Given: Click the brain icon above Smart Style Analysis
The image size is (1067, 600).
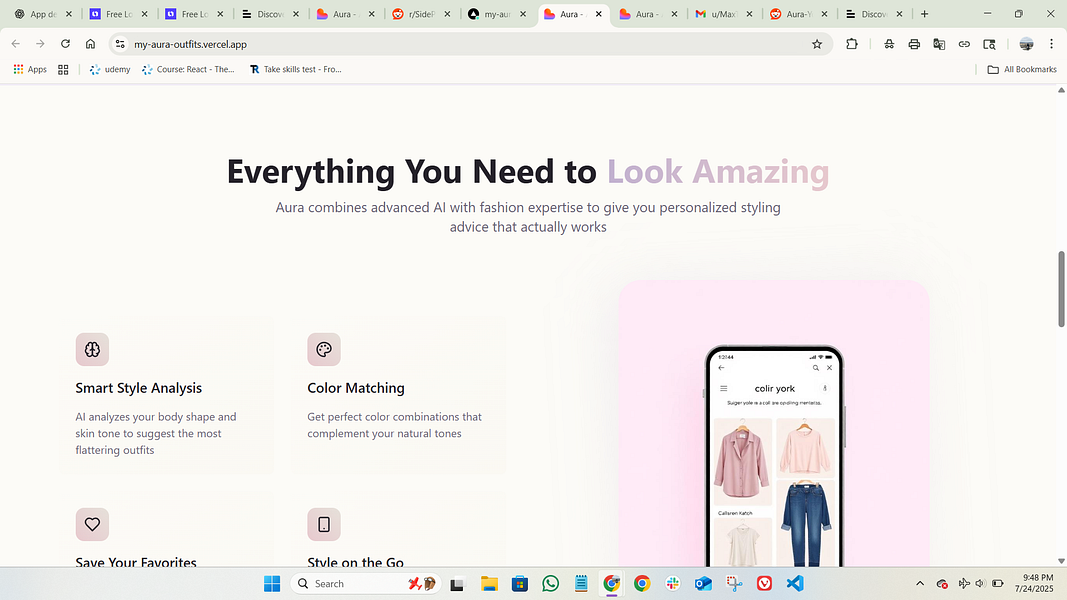Looking at the screenshot, I should tap(92, 350).
